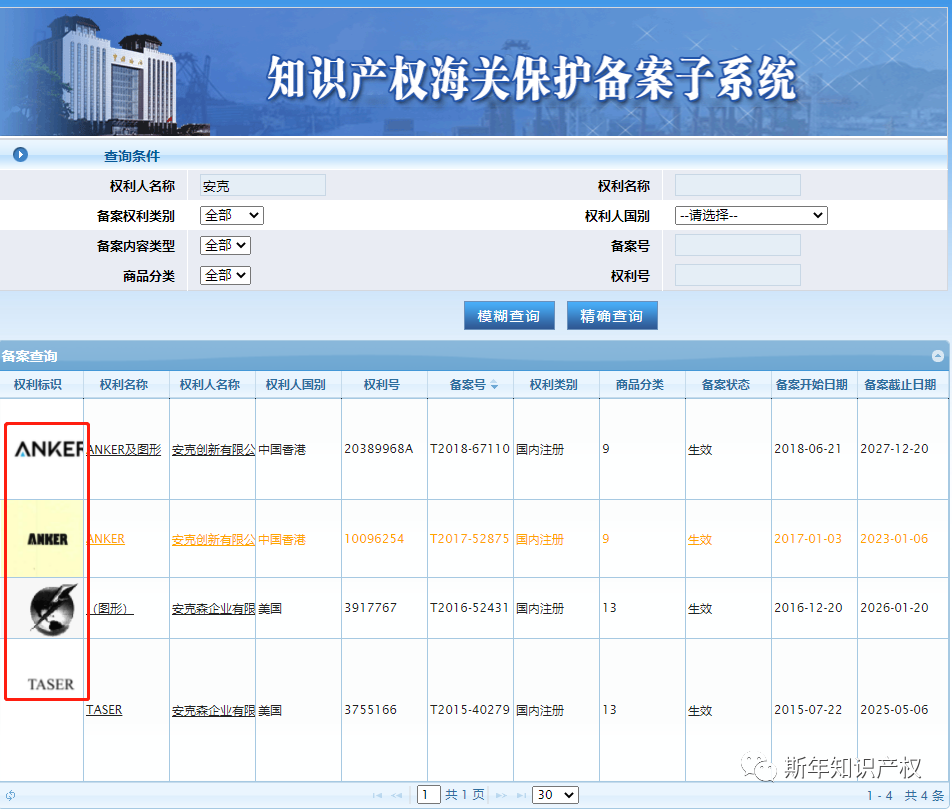952x809 pixels.
Task: Click the previous page arrow icon
Action: coord(398,794)
